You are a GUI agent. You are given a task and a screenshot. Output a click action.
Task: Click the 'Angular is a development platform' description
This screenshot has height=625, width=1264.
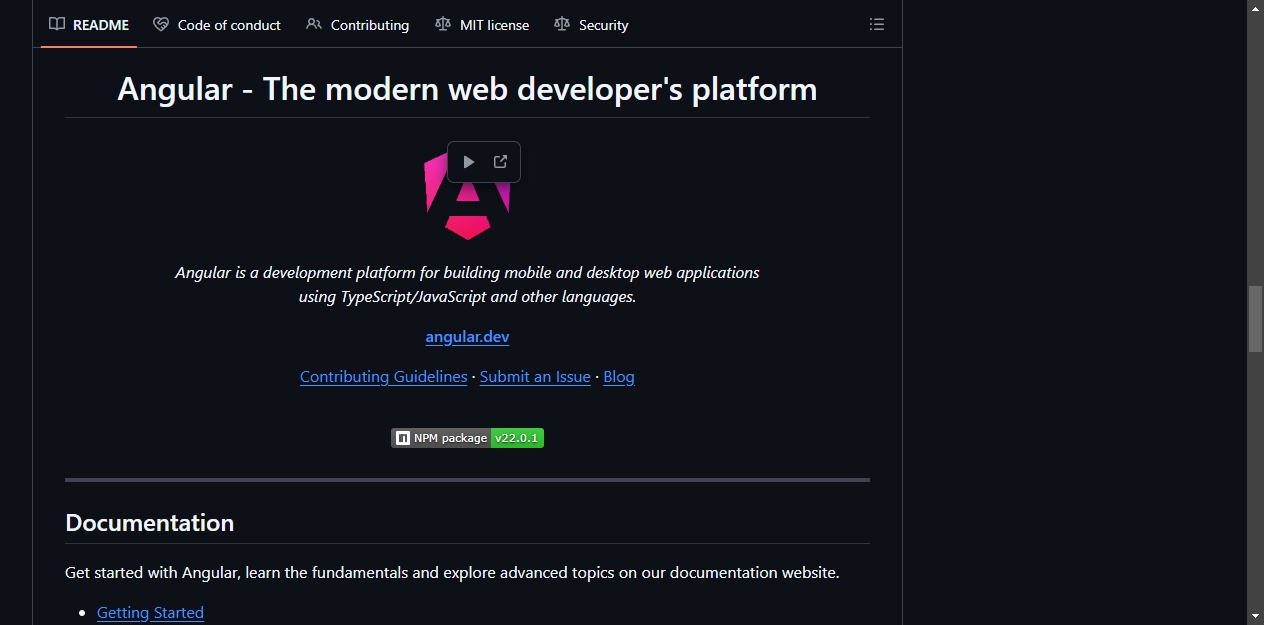click(467, 285)
